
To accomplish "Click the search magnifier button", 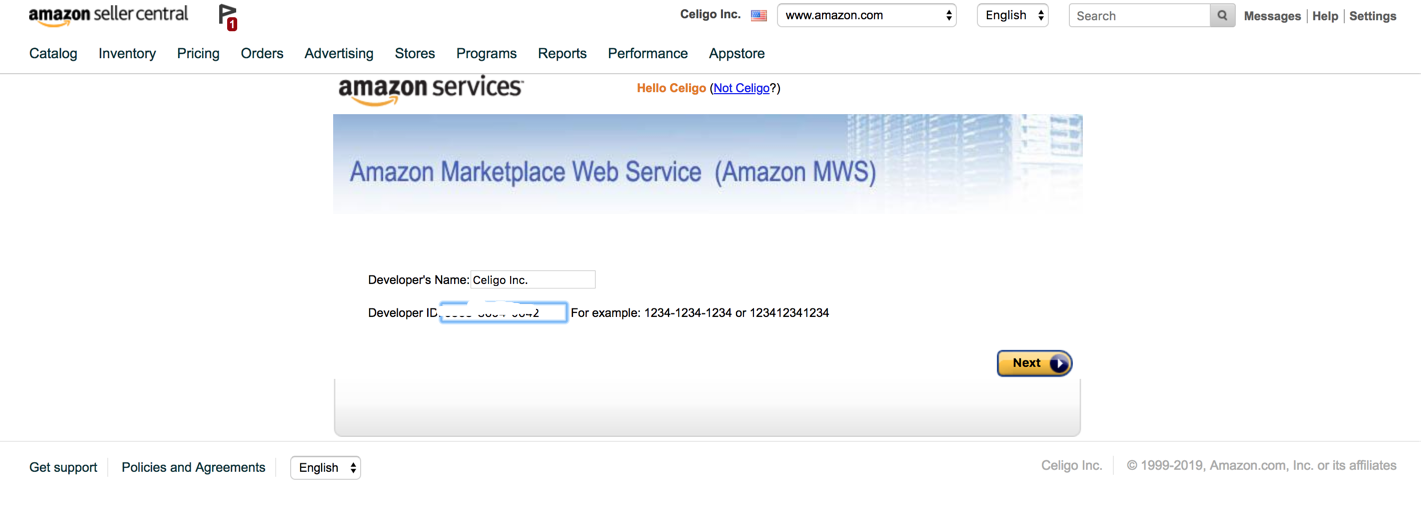I will click(1222, 16).
